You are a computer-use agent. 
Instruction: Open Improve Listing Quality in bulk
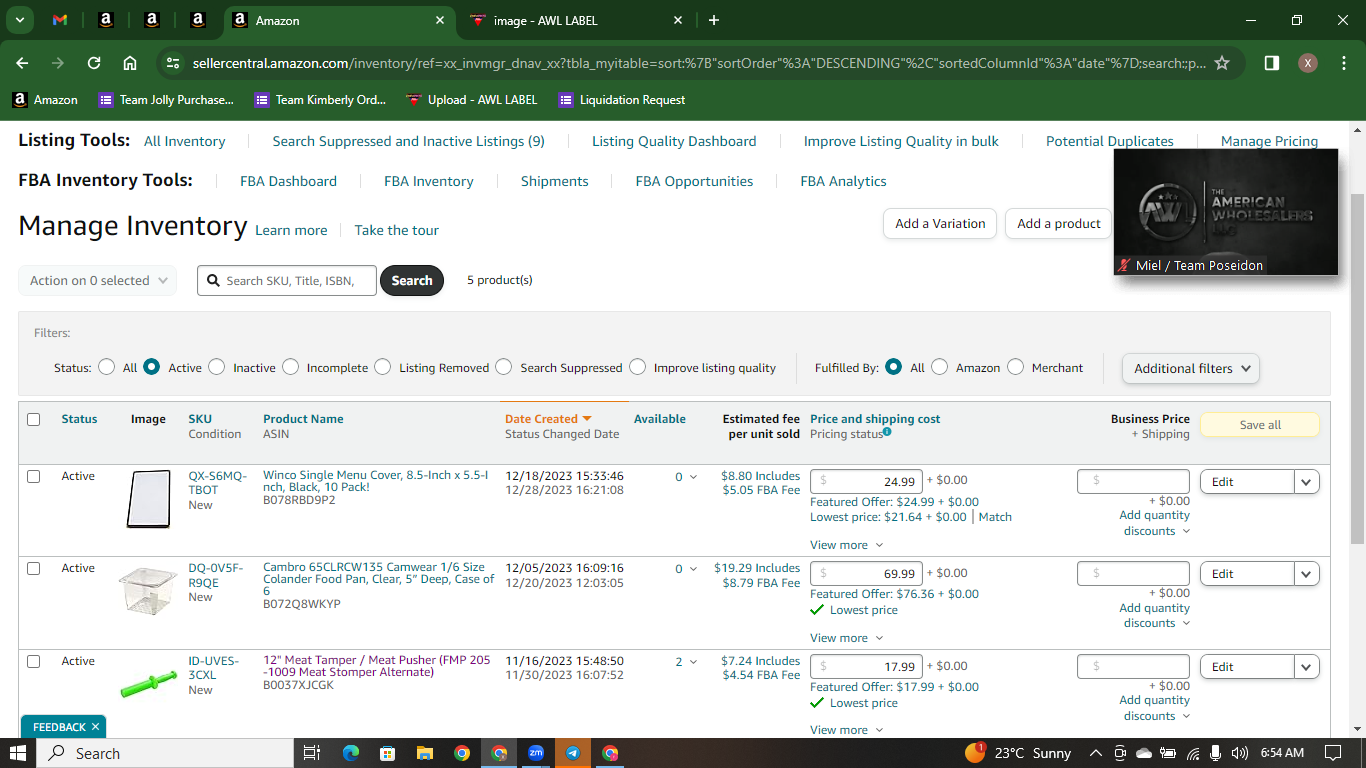[901, 141]
